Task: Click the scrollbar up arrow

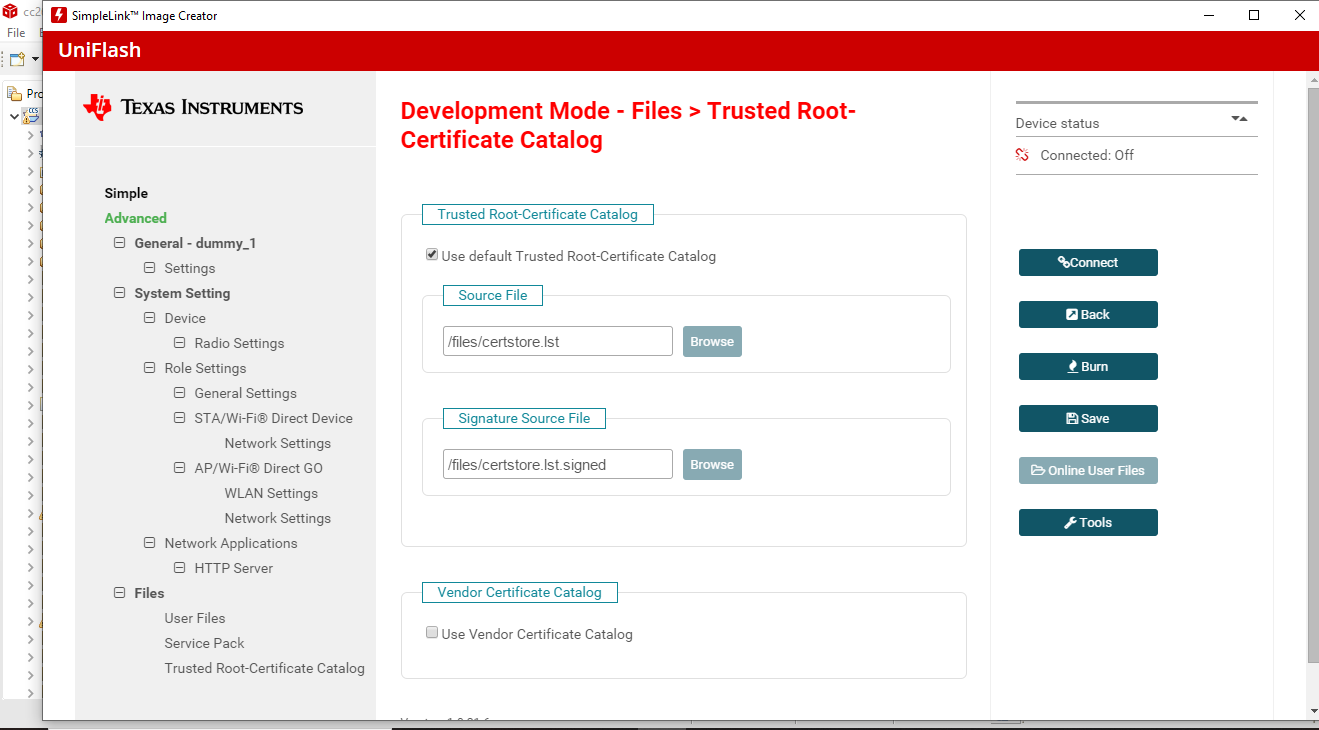Action: coord(1313,78)
